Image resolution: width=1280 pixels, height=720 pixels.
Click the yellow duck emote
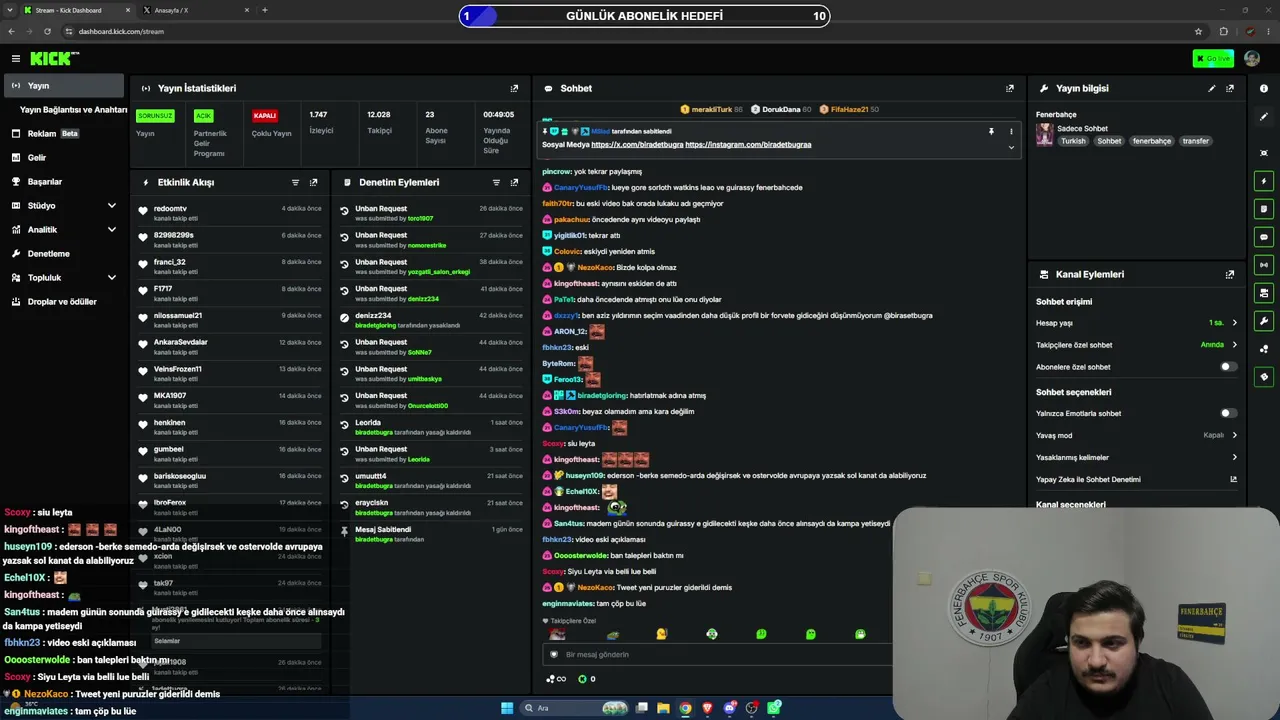coord(661,634)
